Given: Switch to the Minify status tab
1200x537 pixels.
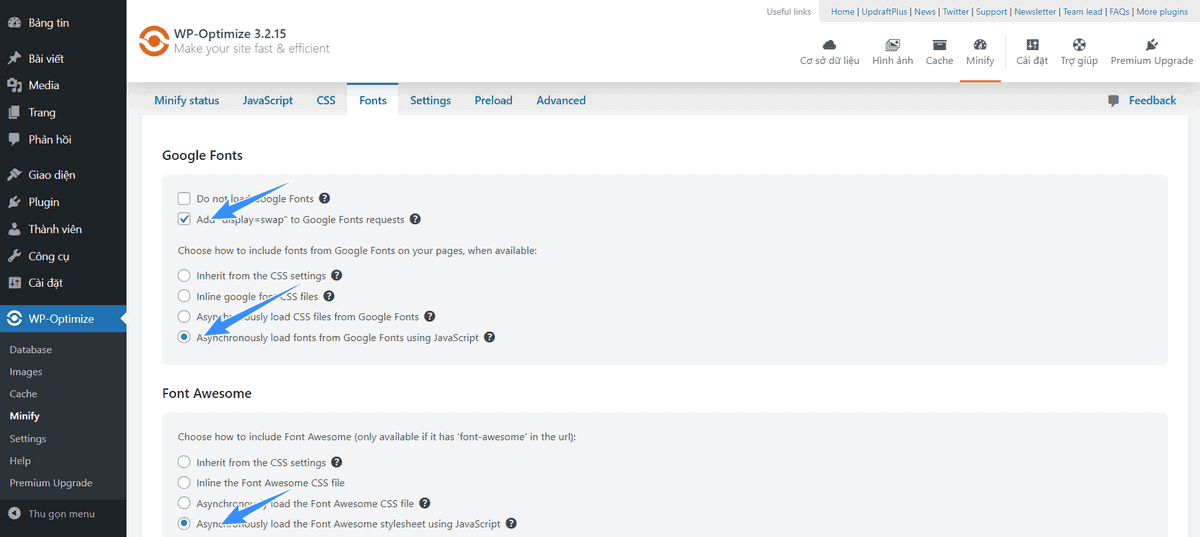Looking at the screenshot, I should click(187, 100).
